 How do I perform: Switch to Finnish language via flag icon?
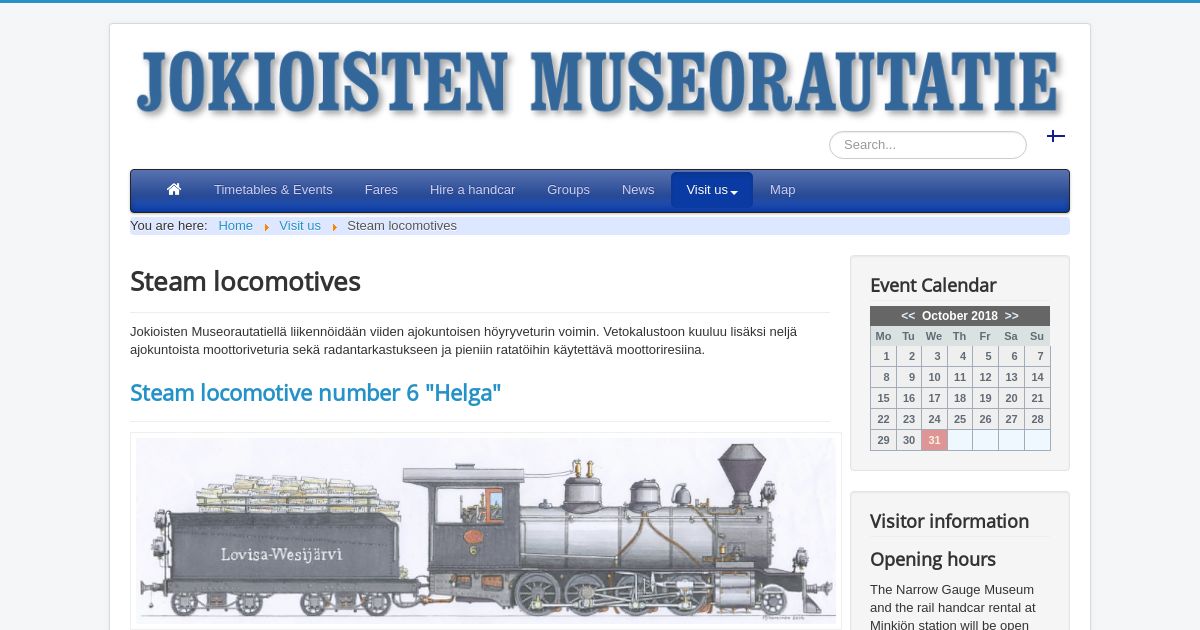coord(1056,136)
